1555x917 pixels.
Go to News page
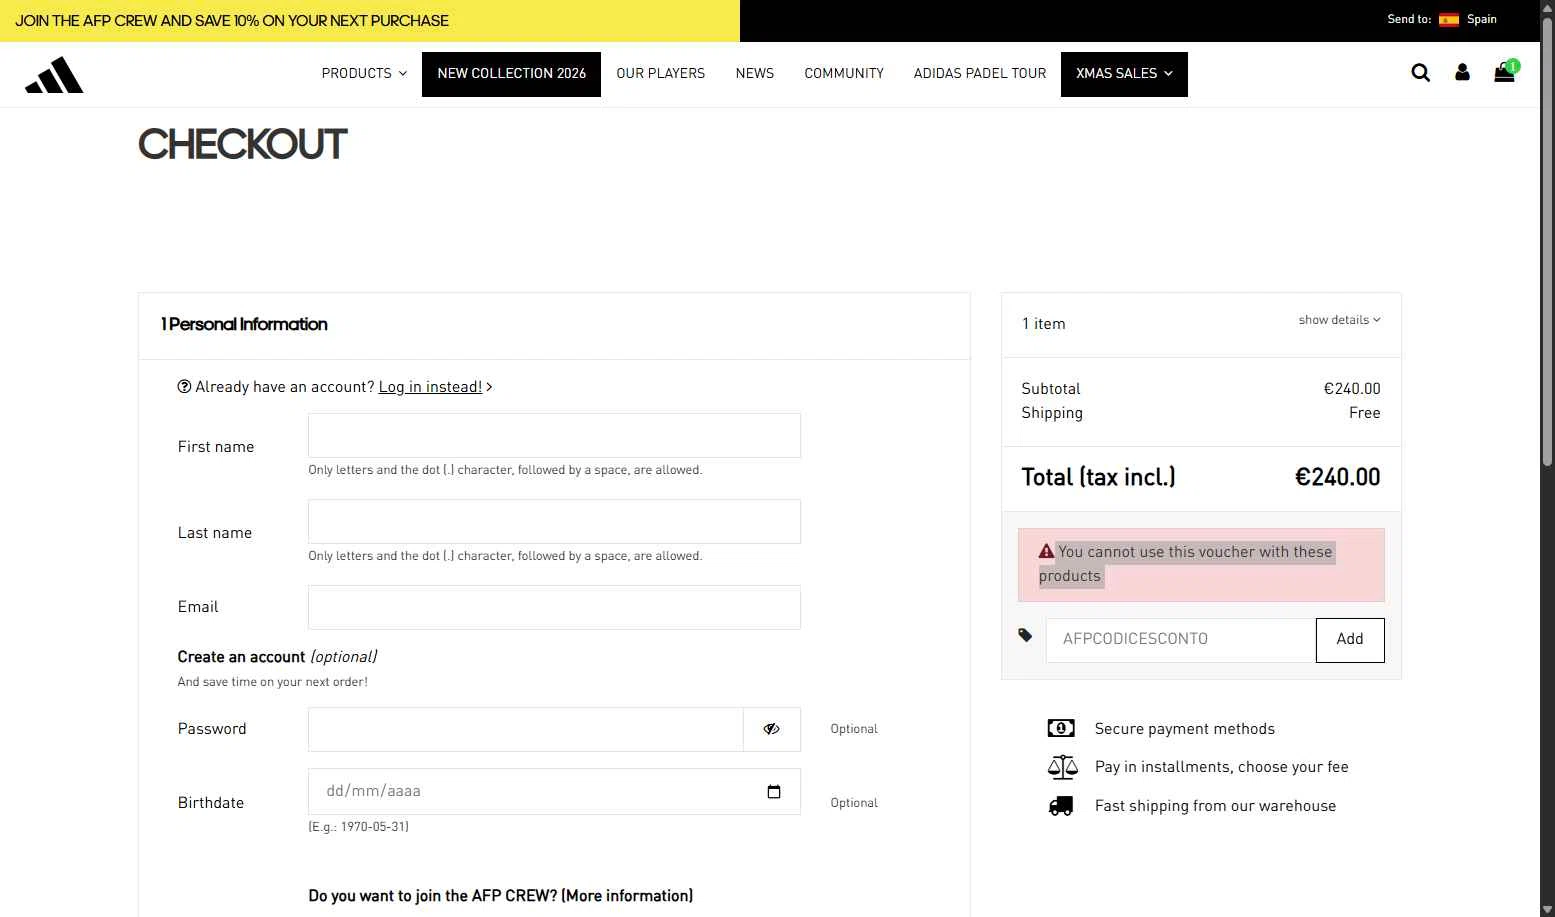(754, 74)
